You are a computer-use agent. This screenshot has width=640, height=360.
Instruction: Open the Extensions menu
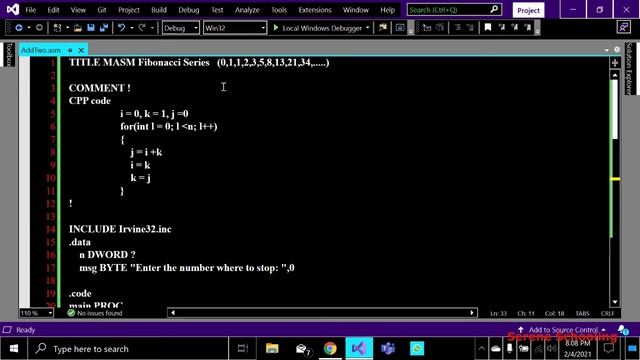click(315, 10)
